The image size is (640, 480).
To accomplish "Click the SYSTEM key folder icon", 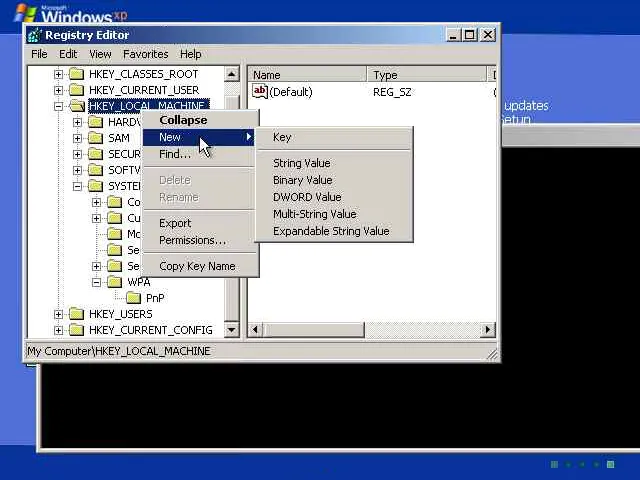I will [x=96, y=186].
